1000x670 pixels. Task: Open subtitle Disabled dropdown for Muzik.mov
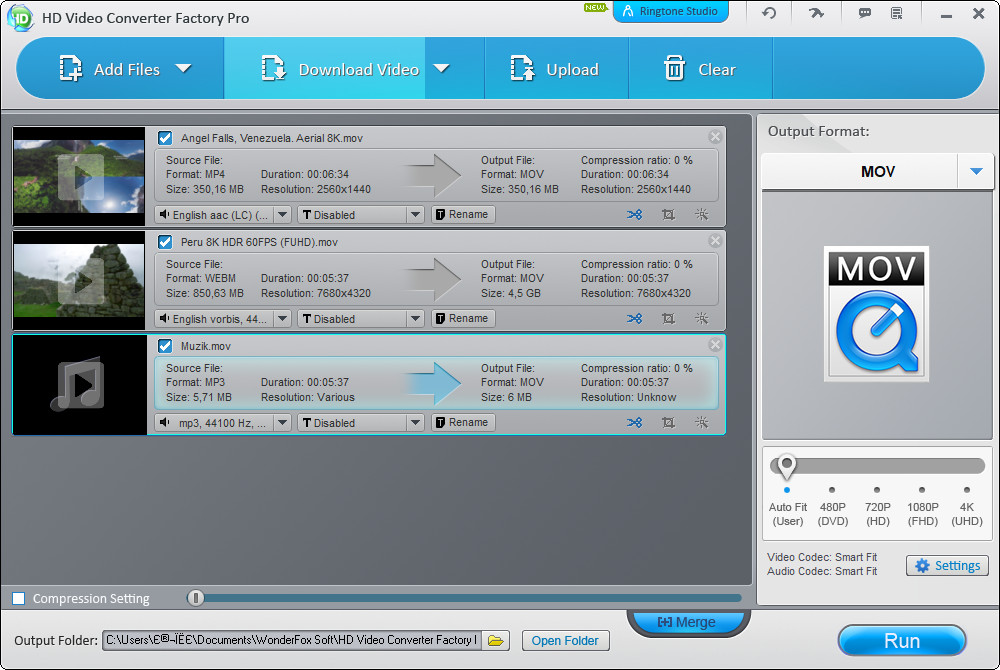pos(415,423)
